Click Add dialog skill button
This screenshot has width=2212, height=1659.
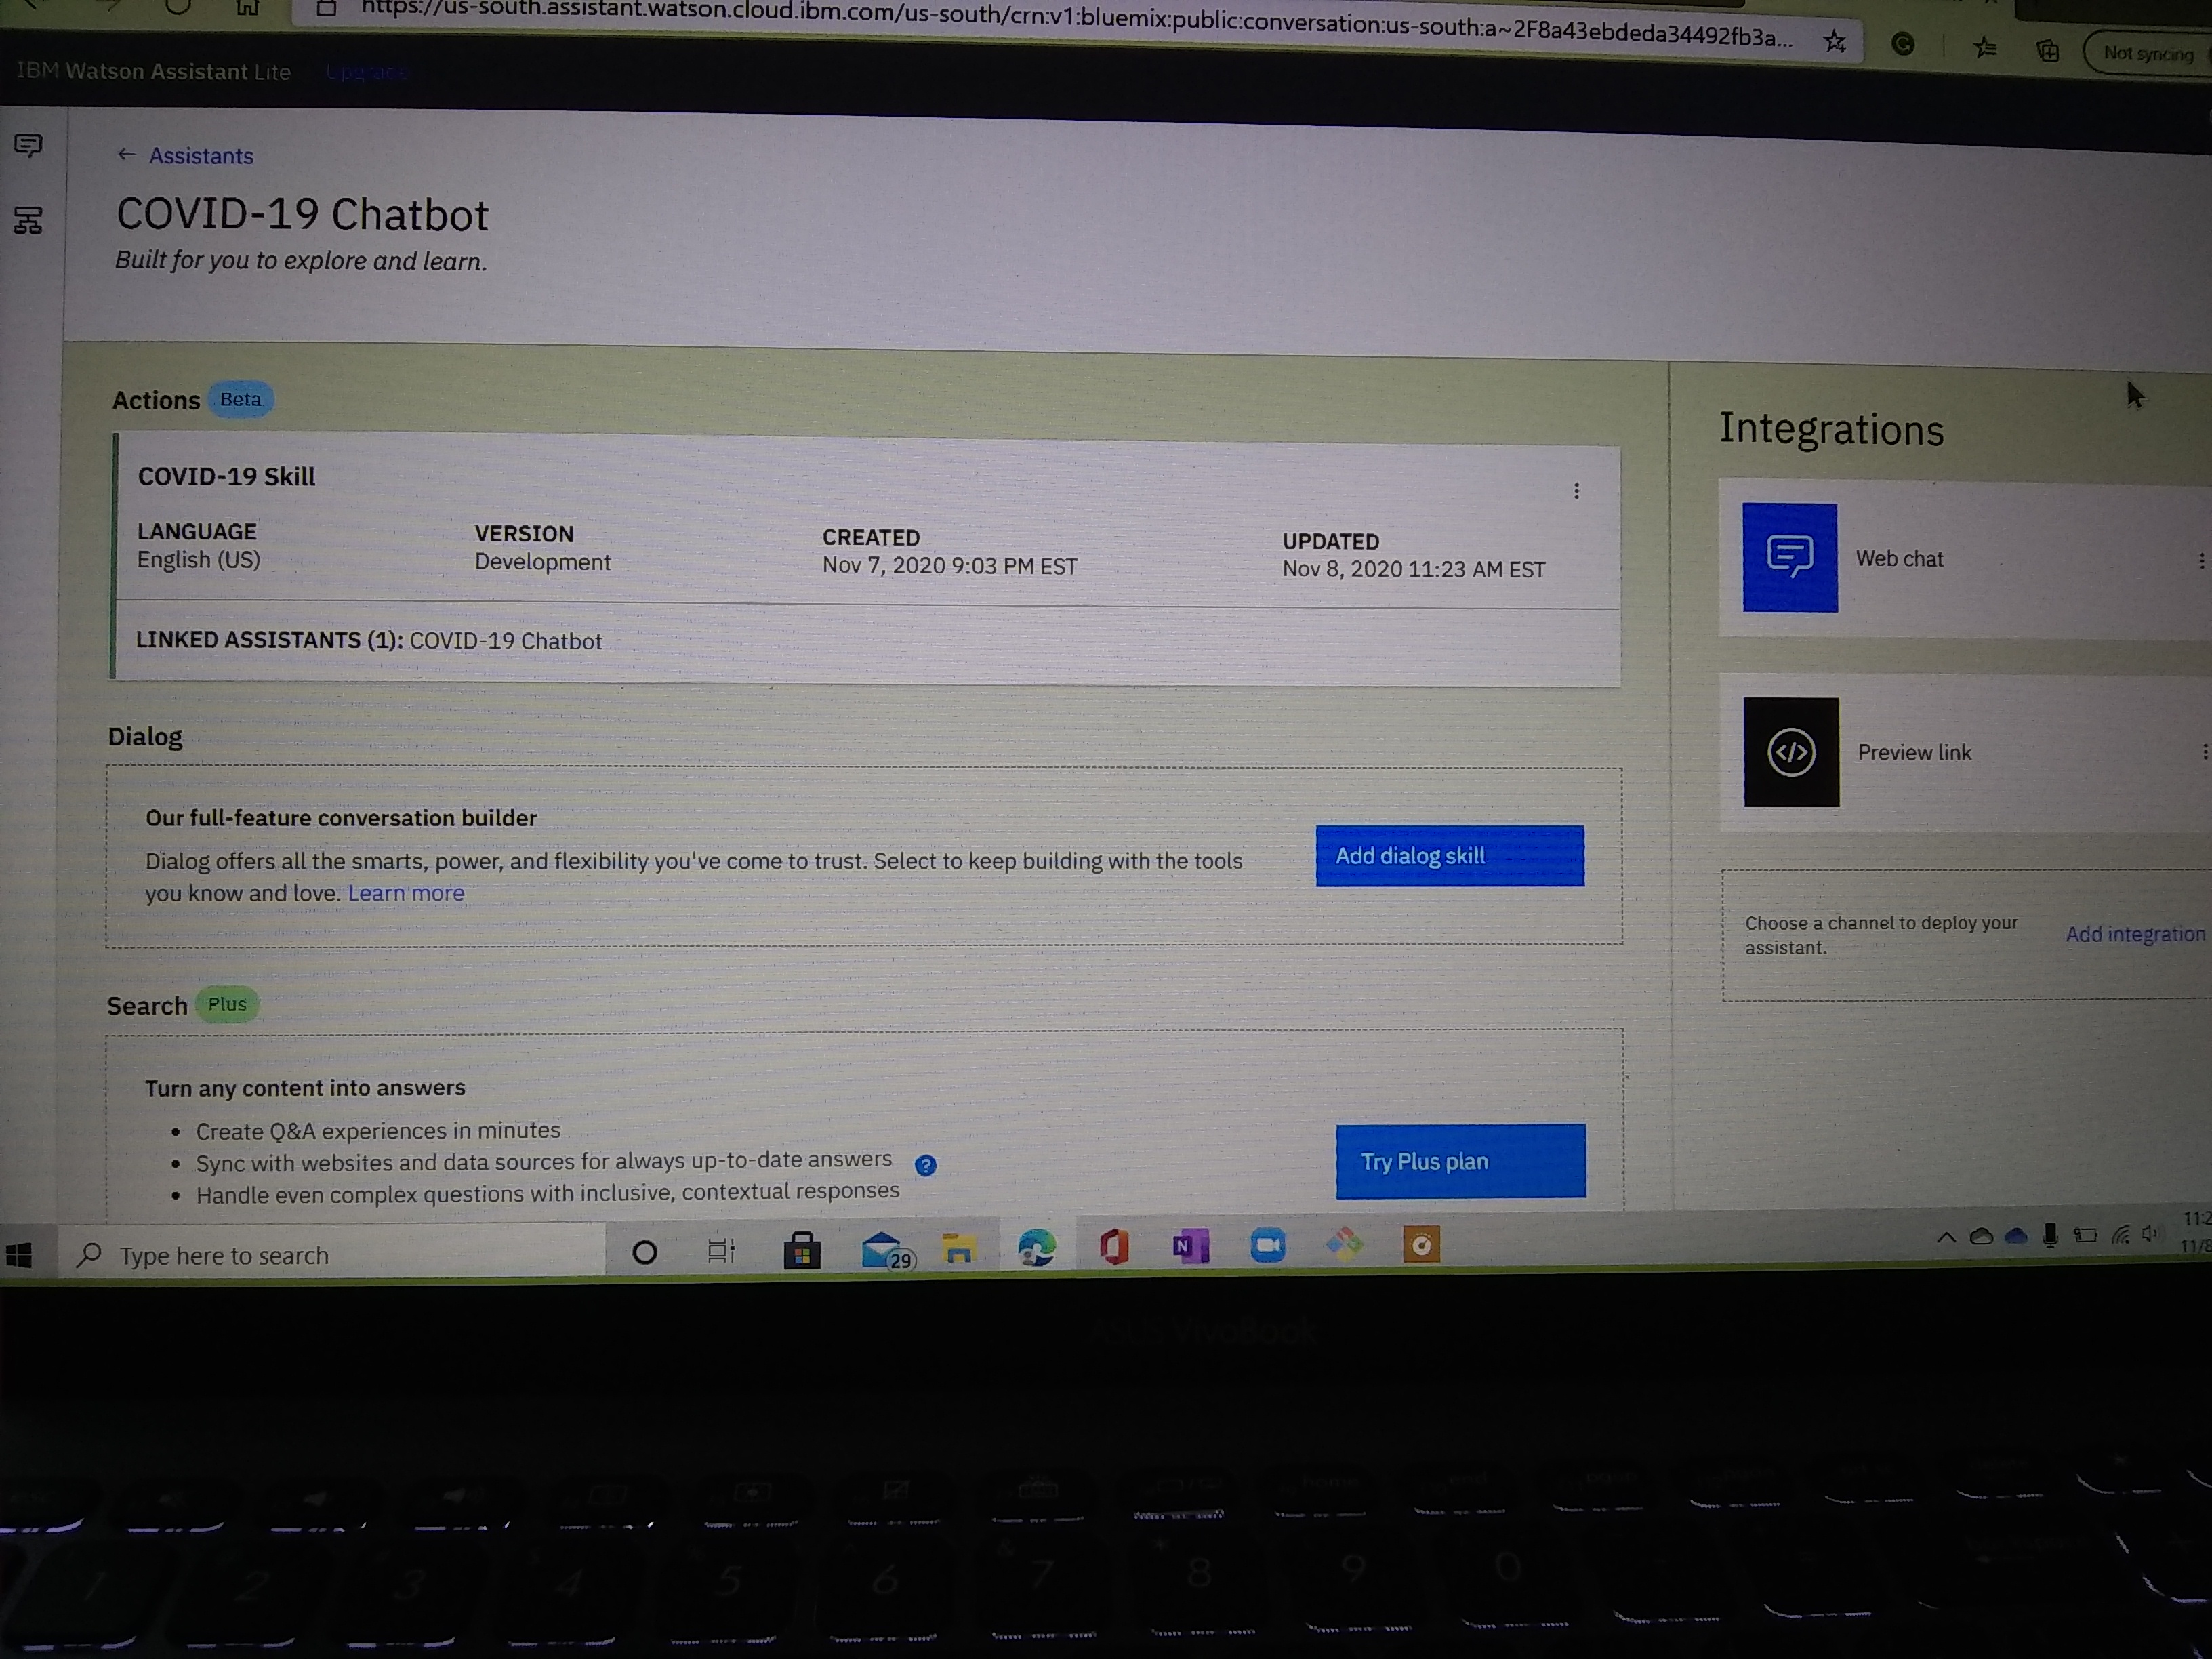(1449, 856)
